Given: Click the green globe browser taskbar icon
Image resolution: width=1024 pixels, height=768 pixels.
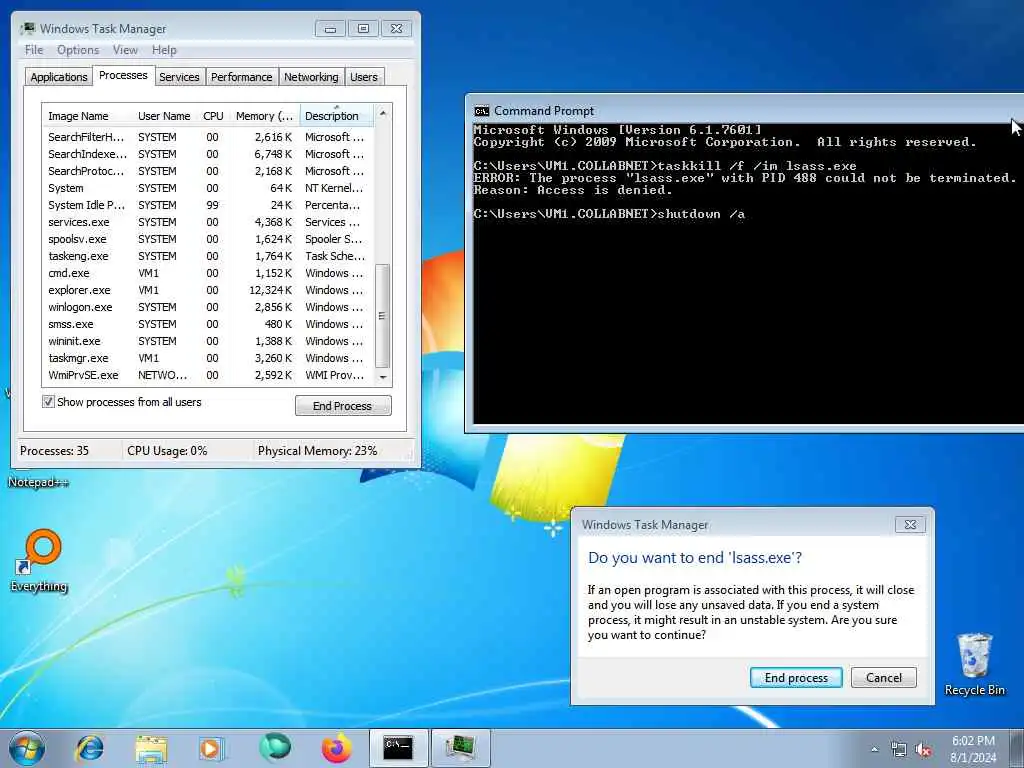Looking at the screenshot, I should [275, 748].
